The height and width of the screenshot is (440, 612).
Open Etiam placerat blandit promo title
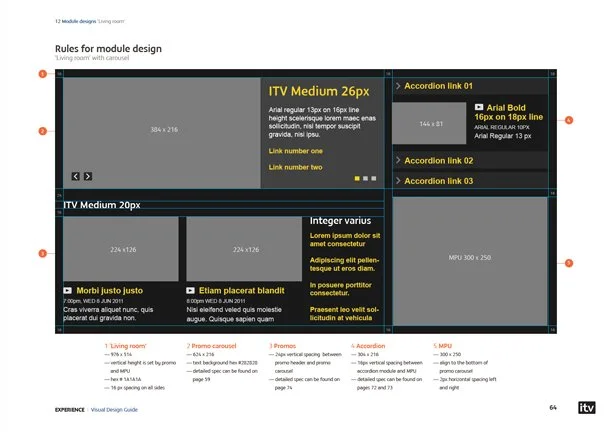(x=242, y=290)
